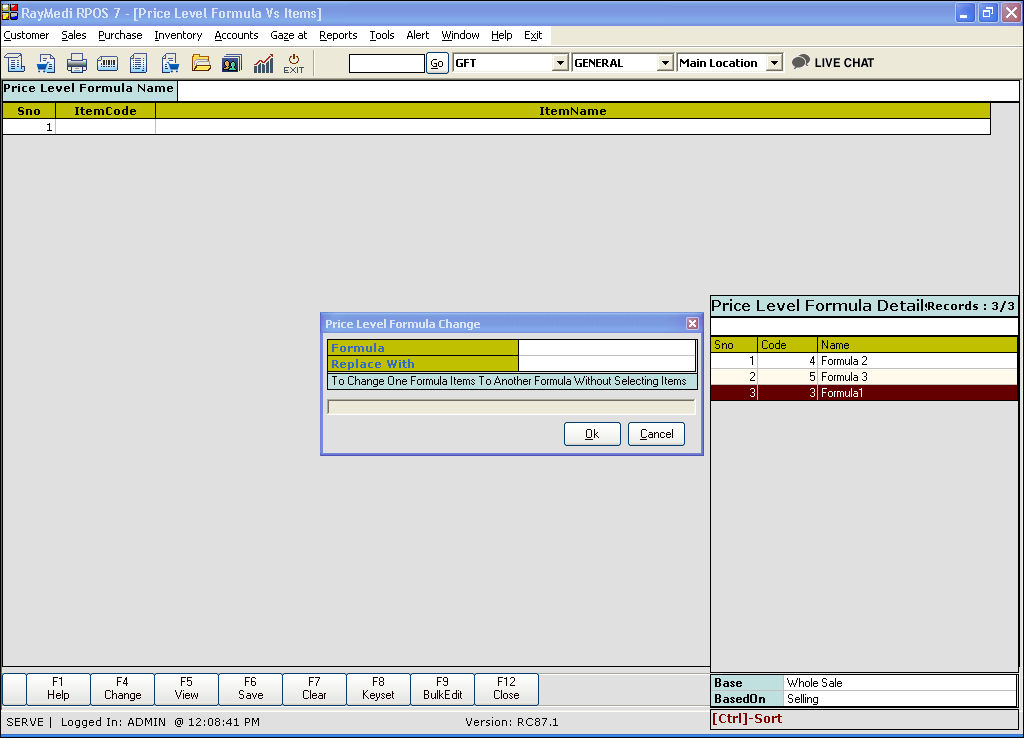The height and width of the screenshot is (738, 1024).
Task: Click the Price Level Formula Name field
Action: click(x=598, y=91)
